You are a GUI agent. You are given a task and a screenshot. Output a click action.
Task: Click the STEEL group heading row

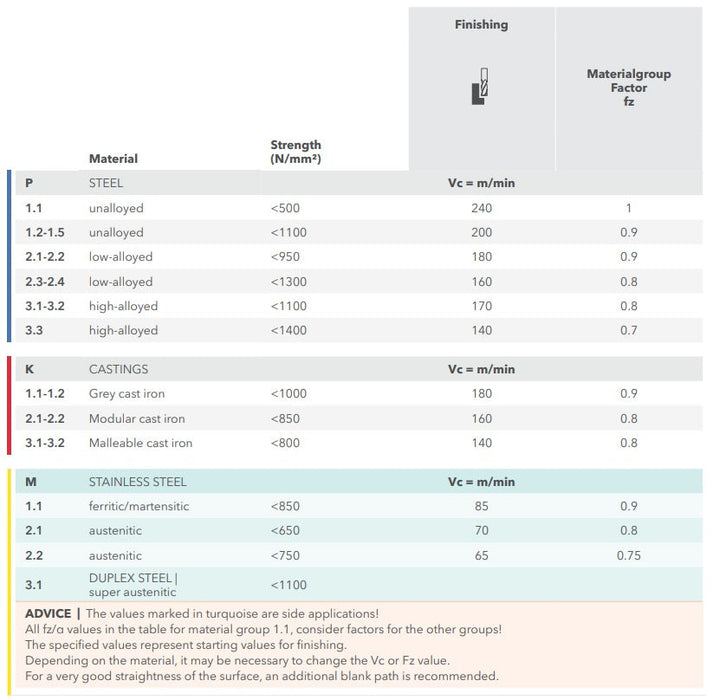tap(106, 184)
